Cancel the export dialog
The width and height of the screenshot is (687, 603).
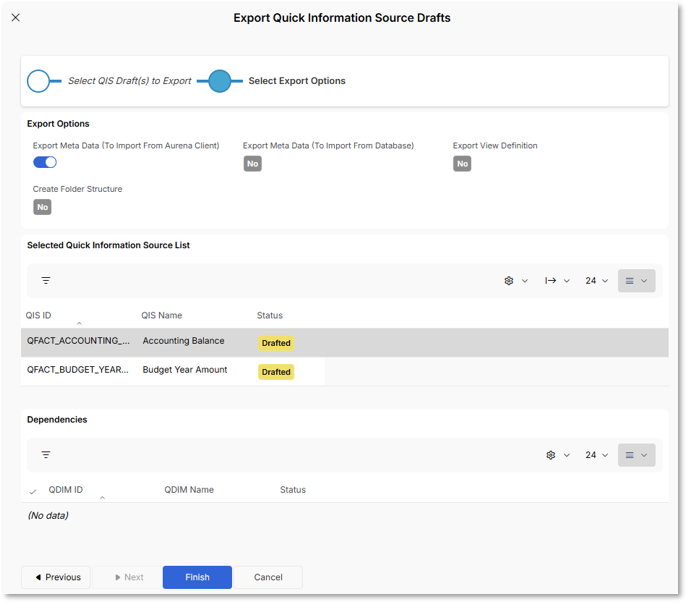(x=269, y=578)
